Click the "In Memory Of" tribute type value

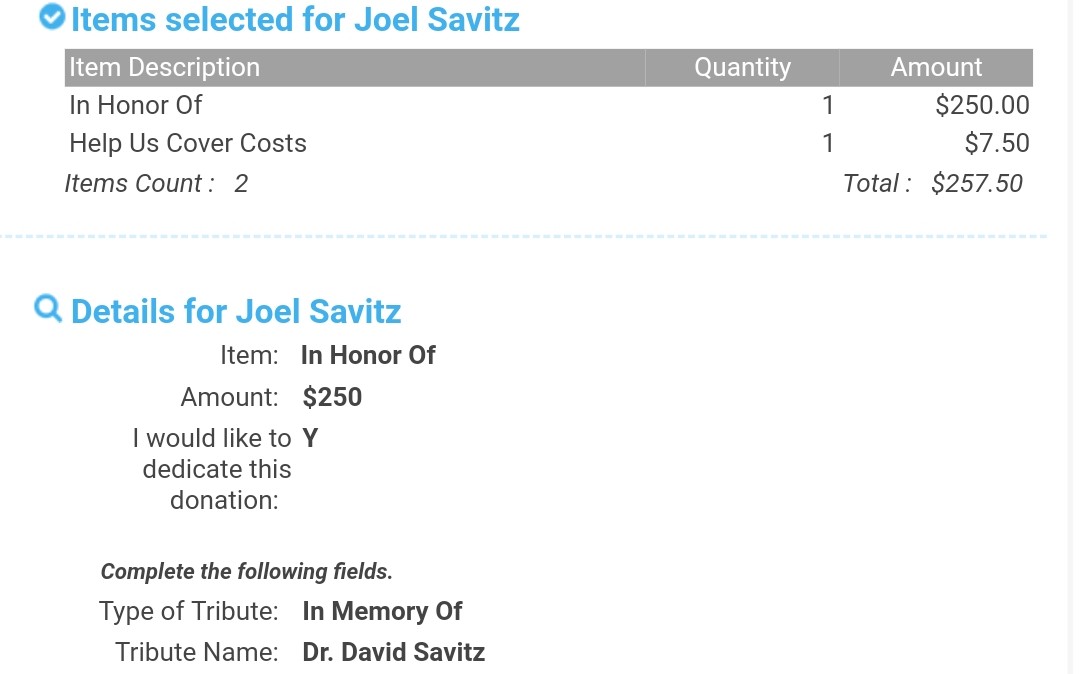tap(382, 611)
